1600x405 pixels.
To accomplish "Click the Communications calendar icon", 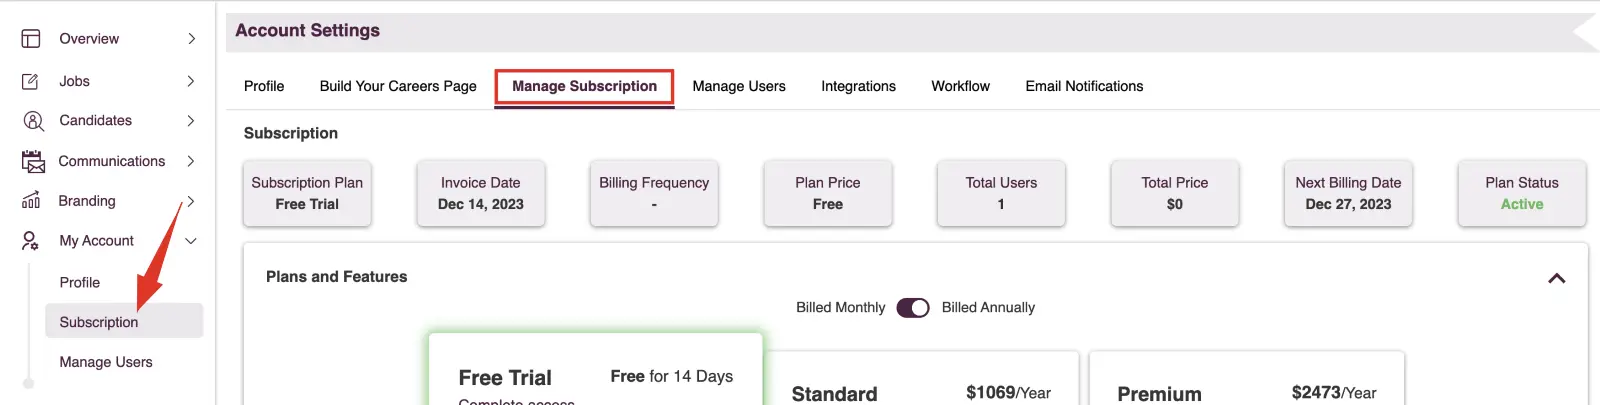I will [33, 161].
